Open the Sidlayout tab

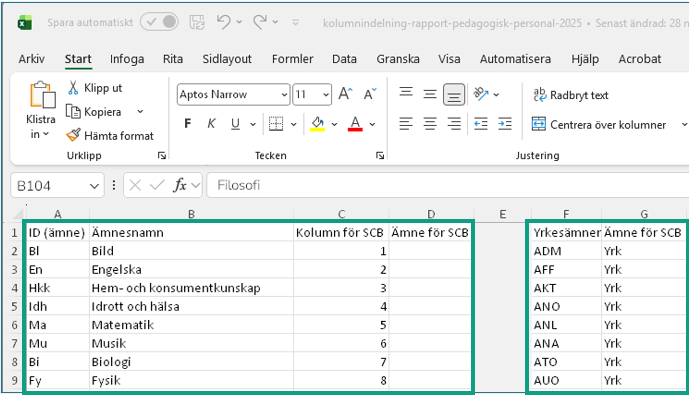[227, 59]
